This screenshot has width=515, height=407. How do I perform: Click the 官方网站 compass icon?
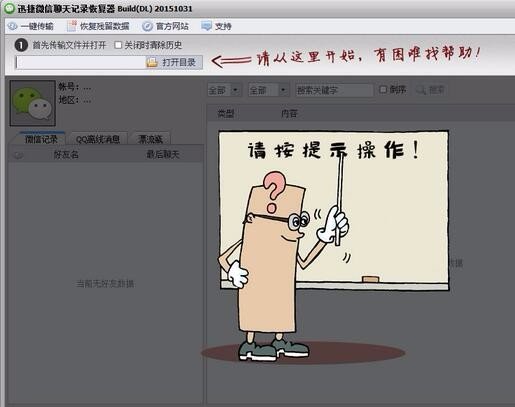click(x=147, y=26)
